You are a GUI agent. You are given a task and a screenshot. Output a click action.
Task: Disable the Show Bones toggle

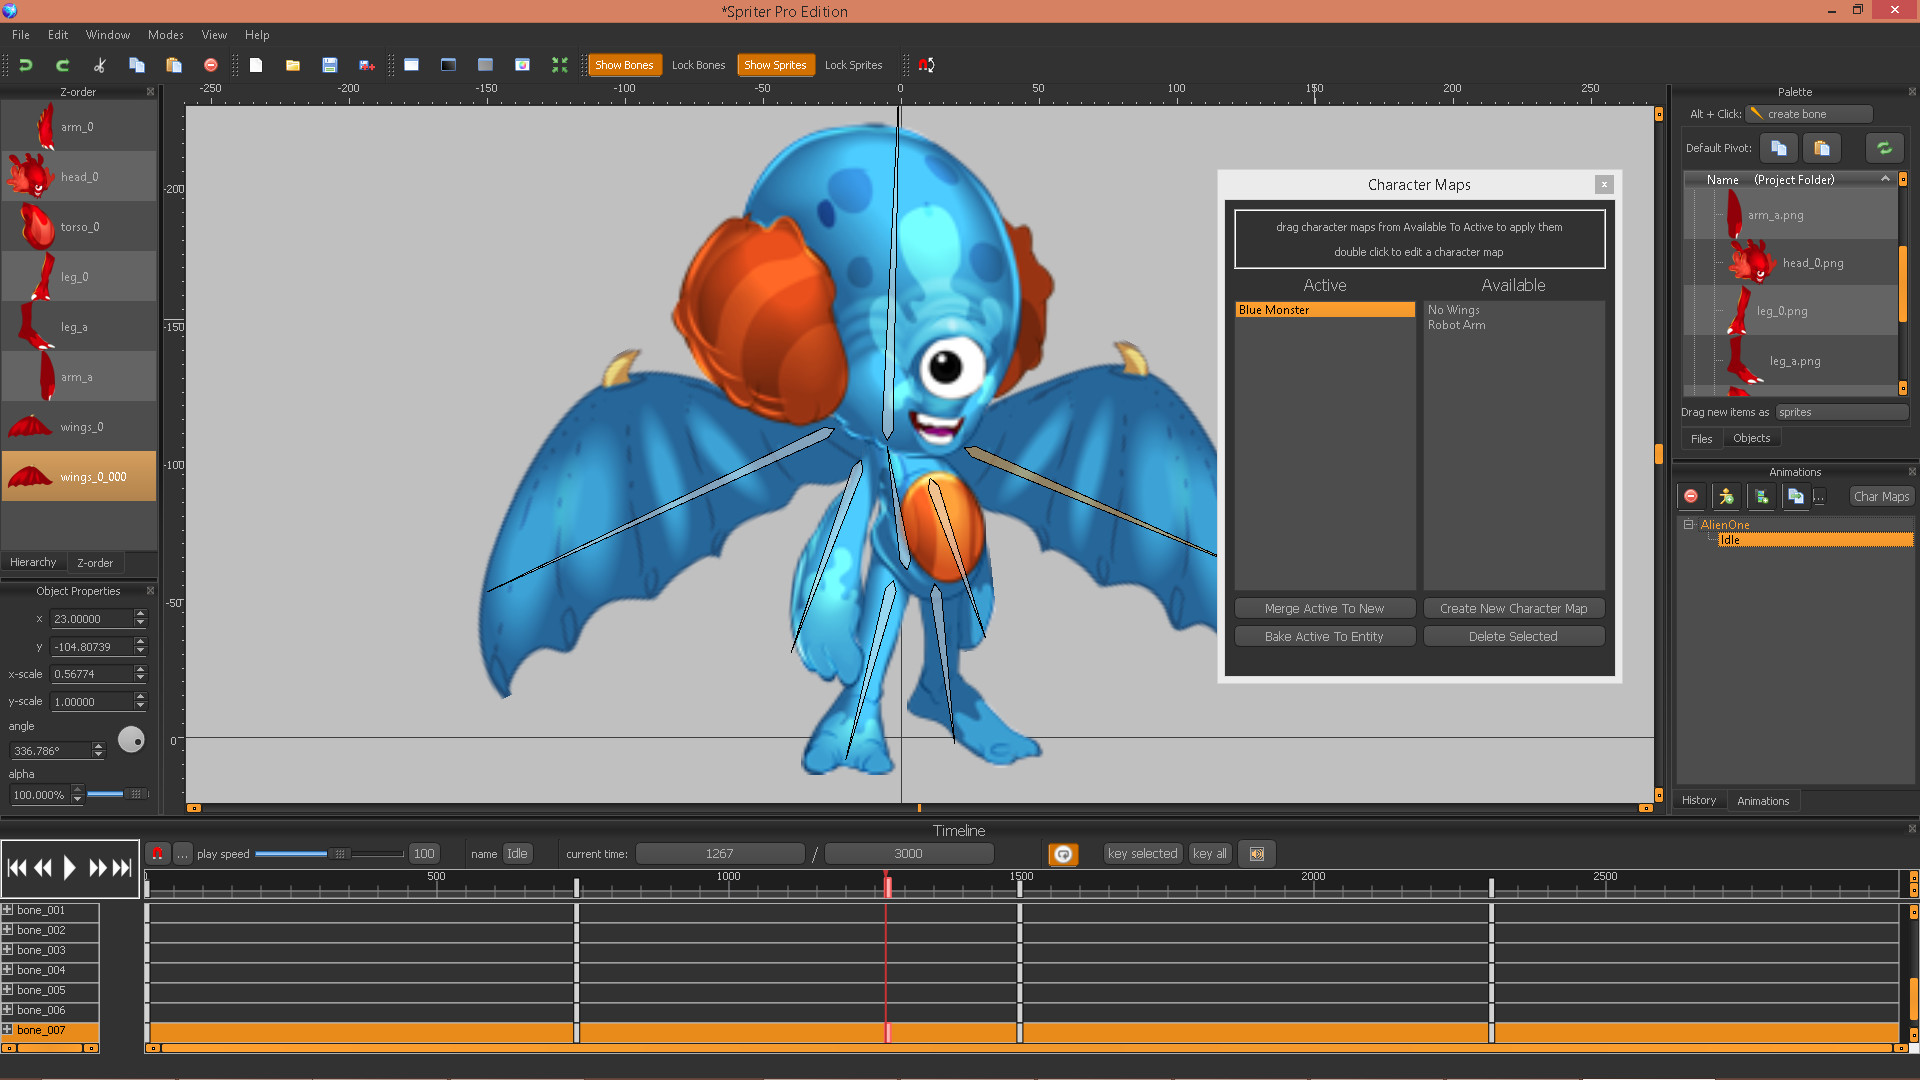[625, 64]
